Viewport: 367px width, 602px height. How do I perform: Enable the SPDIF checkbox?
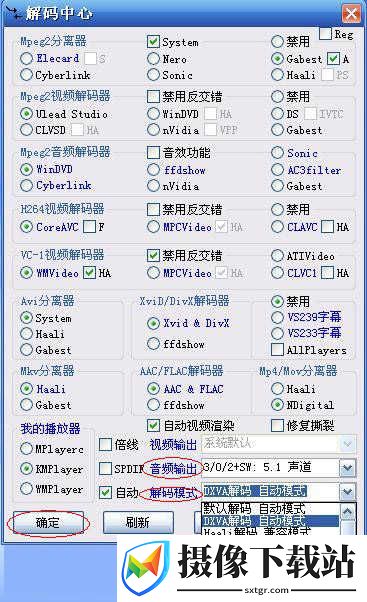[105, 468]
